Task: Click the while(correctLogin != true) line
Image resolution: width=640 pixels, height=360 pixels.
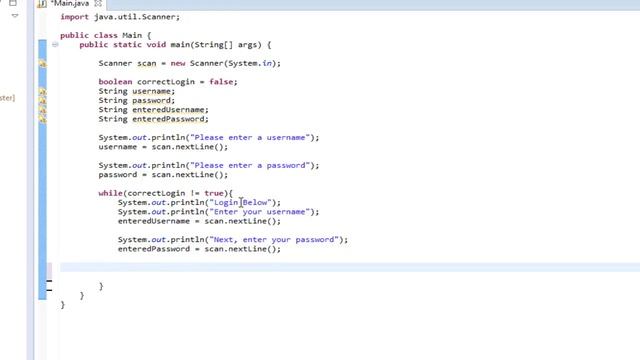Action: coord(165,193)
